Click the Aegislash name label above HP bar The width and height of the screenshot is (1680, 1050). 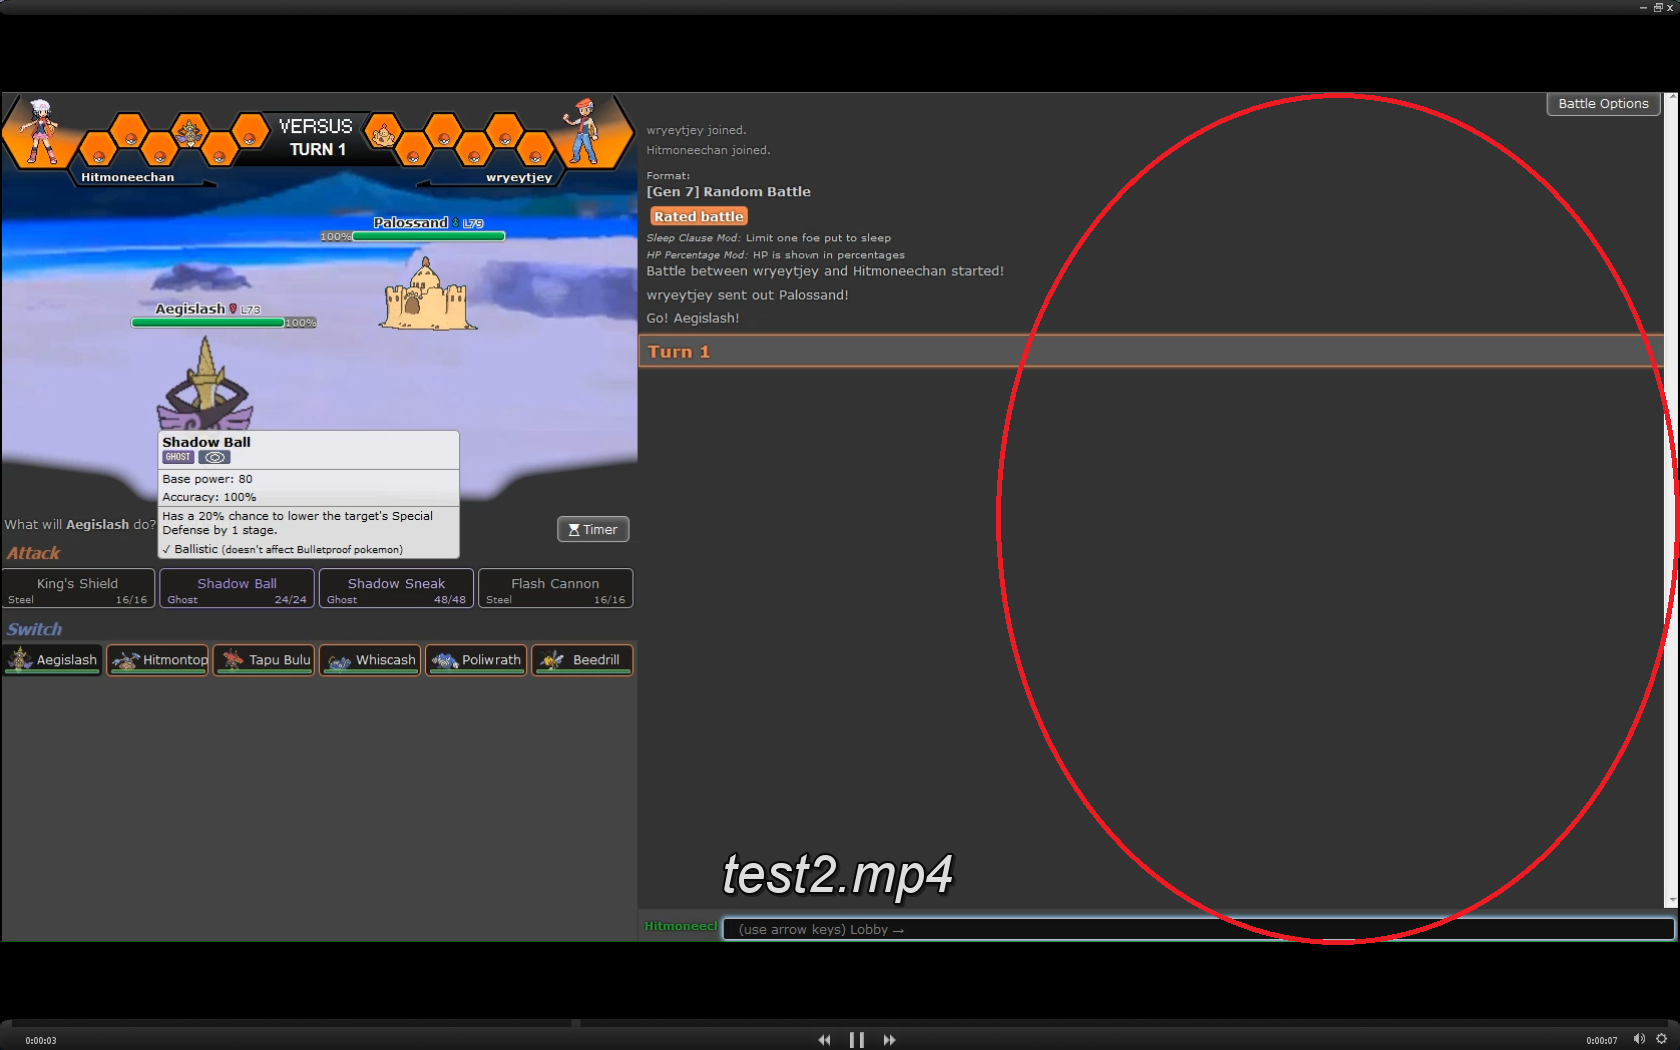click(190, 309)
